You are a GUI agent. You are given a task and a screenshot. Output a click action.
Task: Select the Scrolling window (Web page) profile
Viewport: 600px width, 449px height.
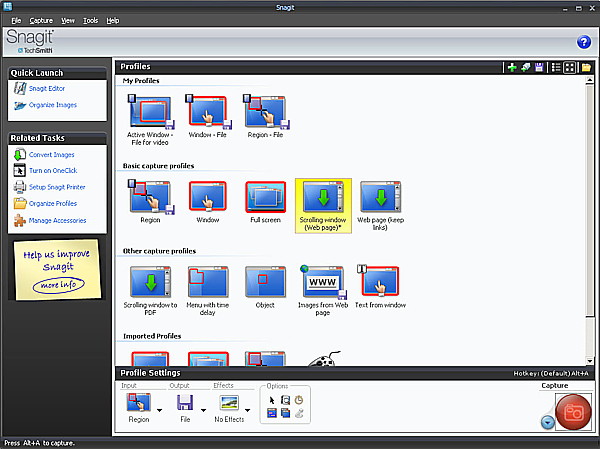click(323, 206)
